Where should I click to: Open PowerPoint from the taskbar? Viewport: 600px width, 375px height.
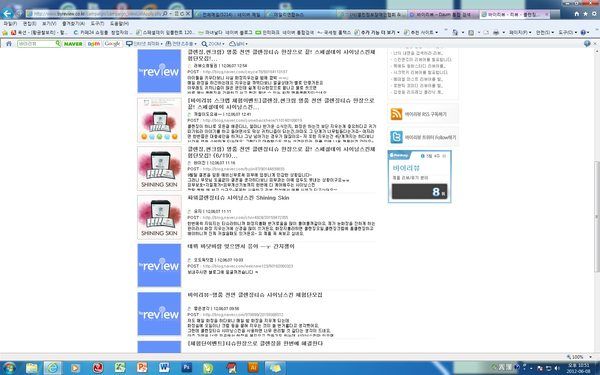click(142, 368)
